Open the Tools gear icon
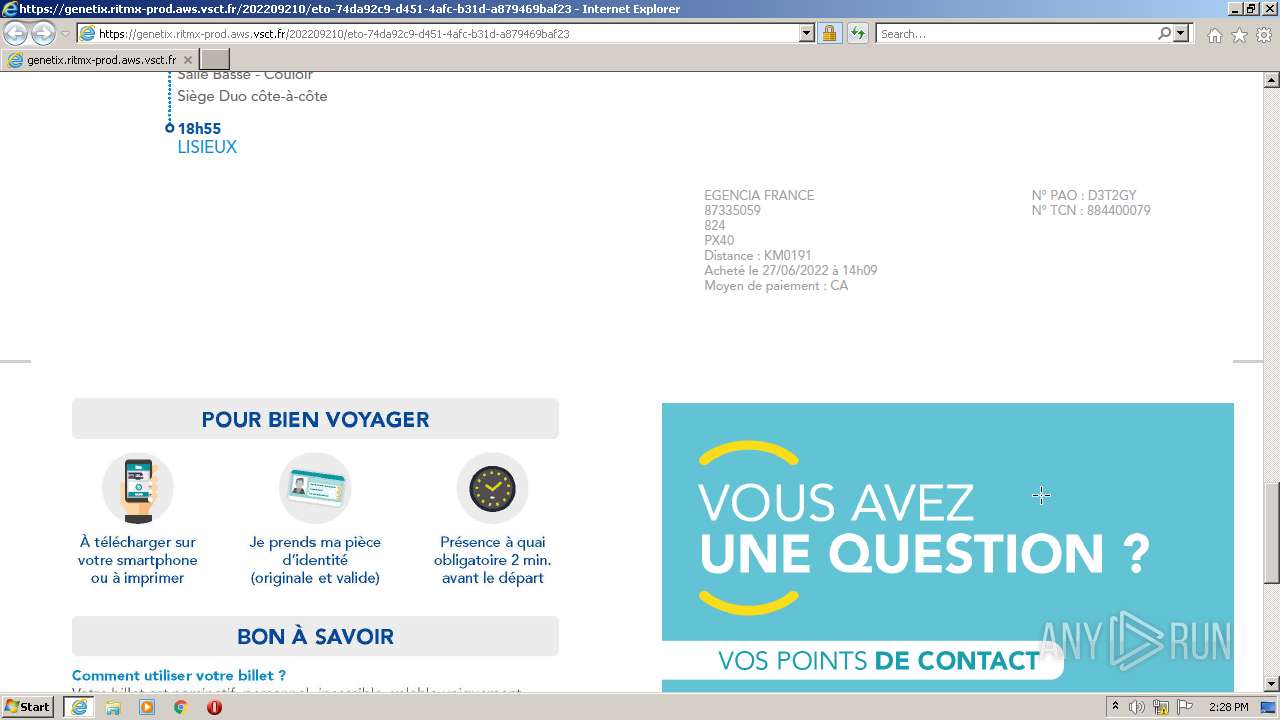 click(1264, 35)
